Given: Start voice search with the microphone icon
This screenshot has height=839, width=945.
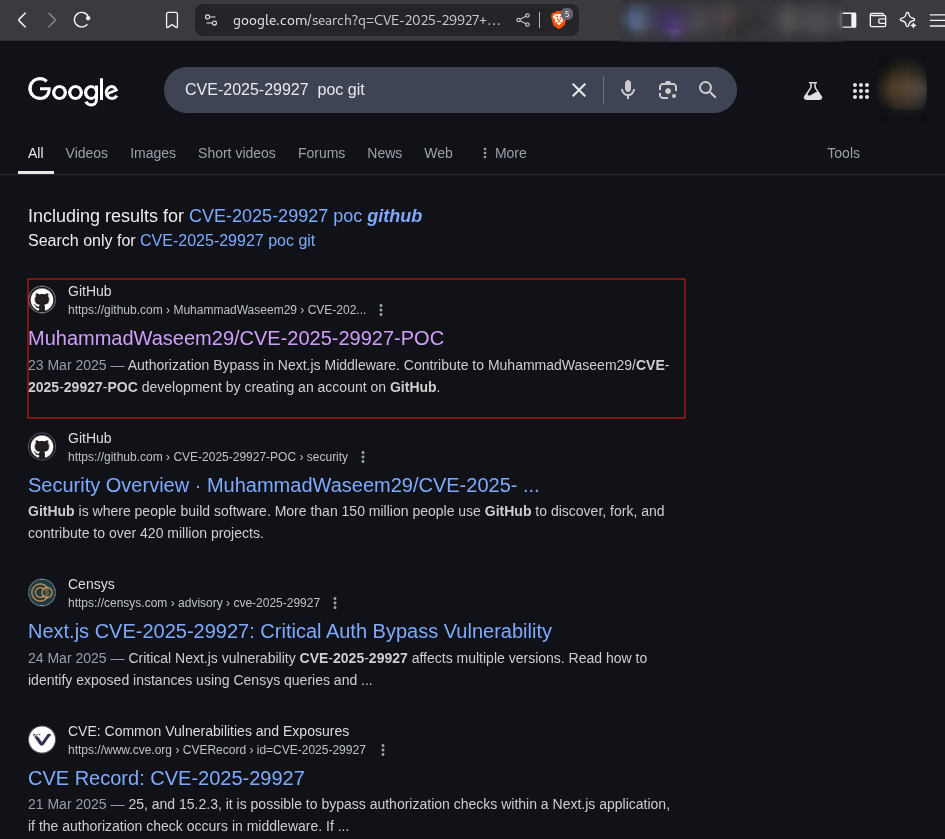Looking at the screenshot, I should [x=627, y=90].
